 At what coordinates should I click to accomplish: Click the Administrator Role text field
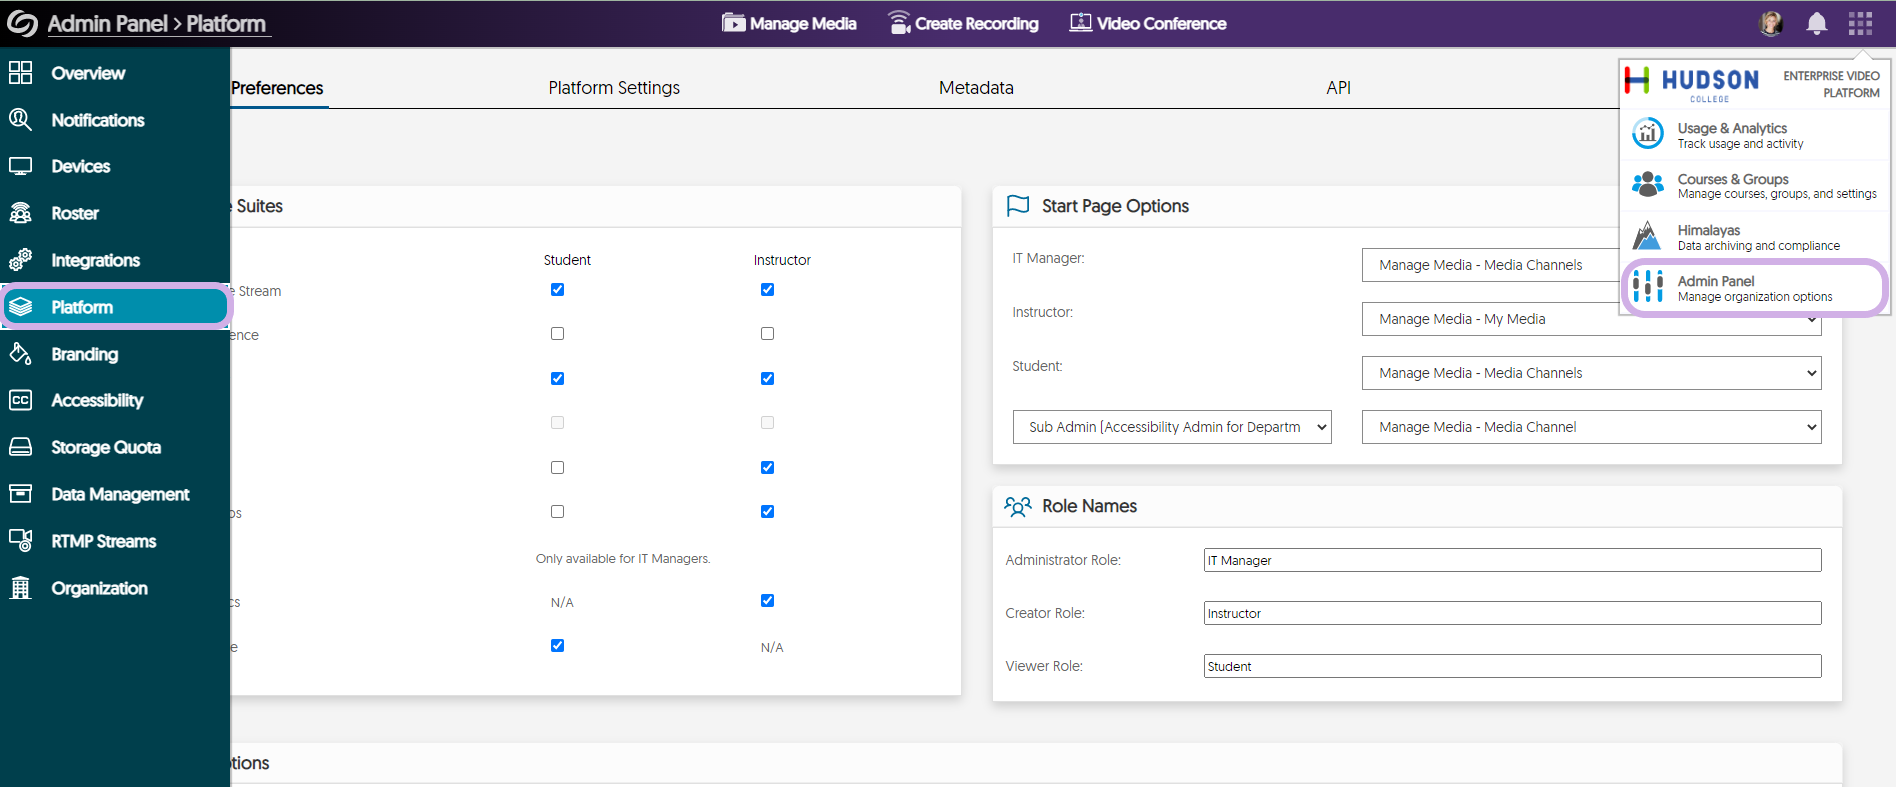pyautogui.click(x=1511, y=560)
